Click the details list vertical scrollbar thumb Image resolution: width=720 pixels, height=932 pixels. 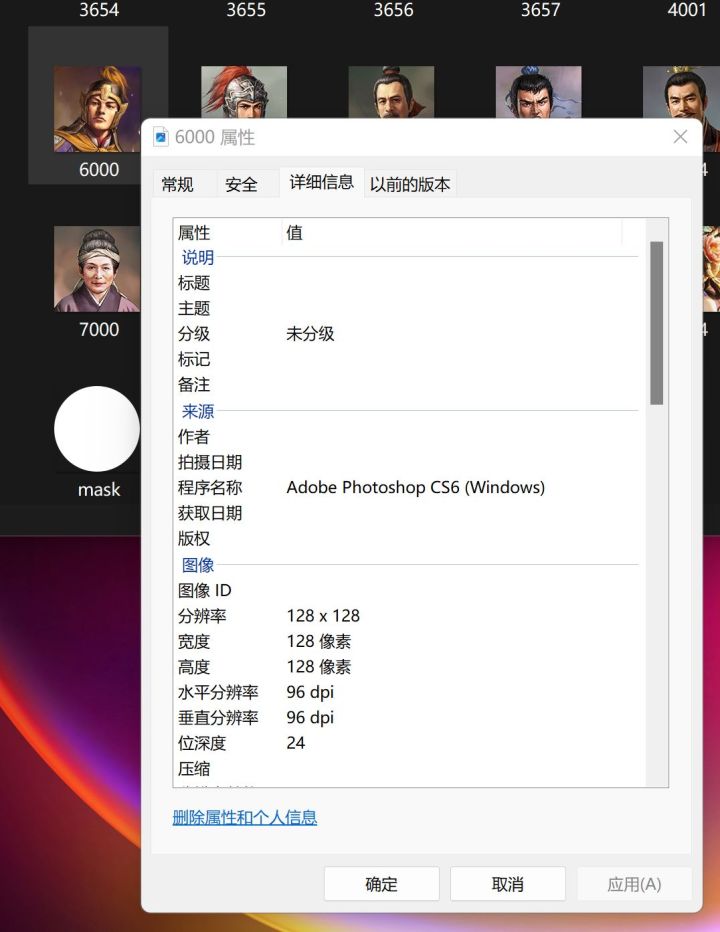click(x=656, y=323)
